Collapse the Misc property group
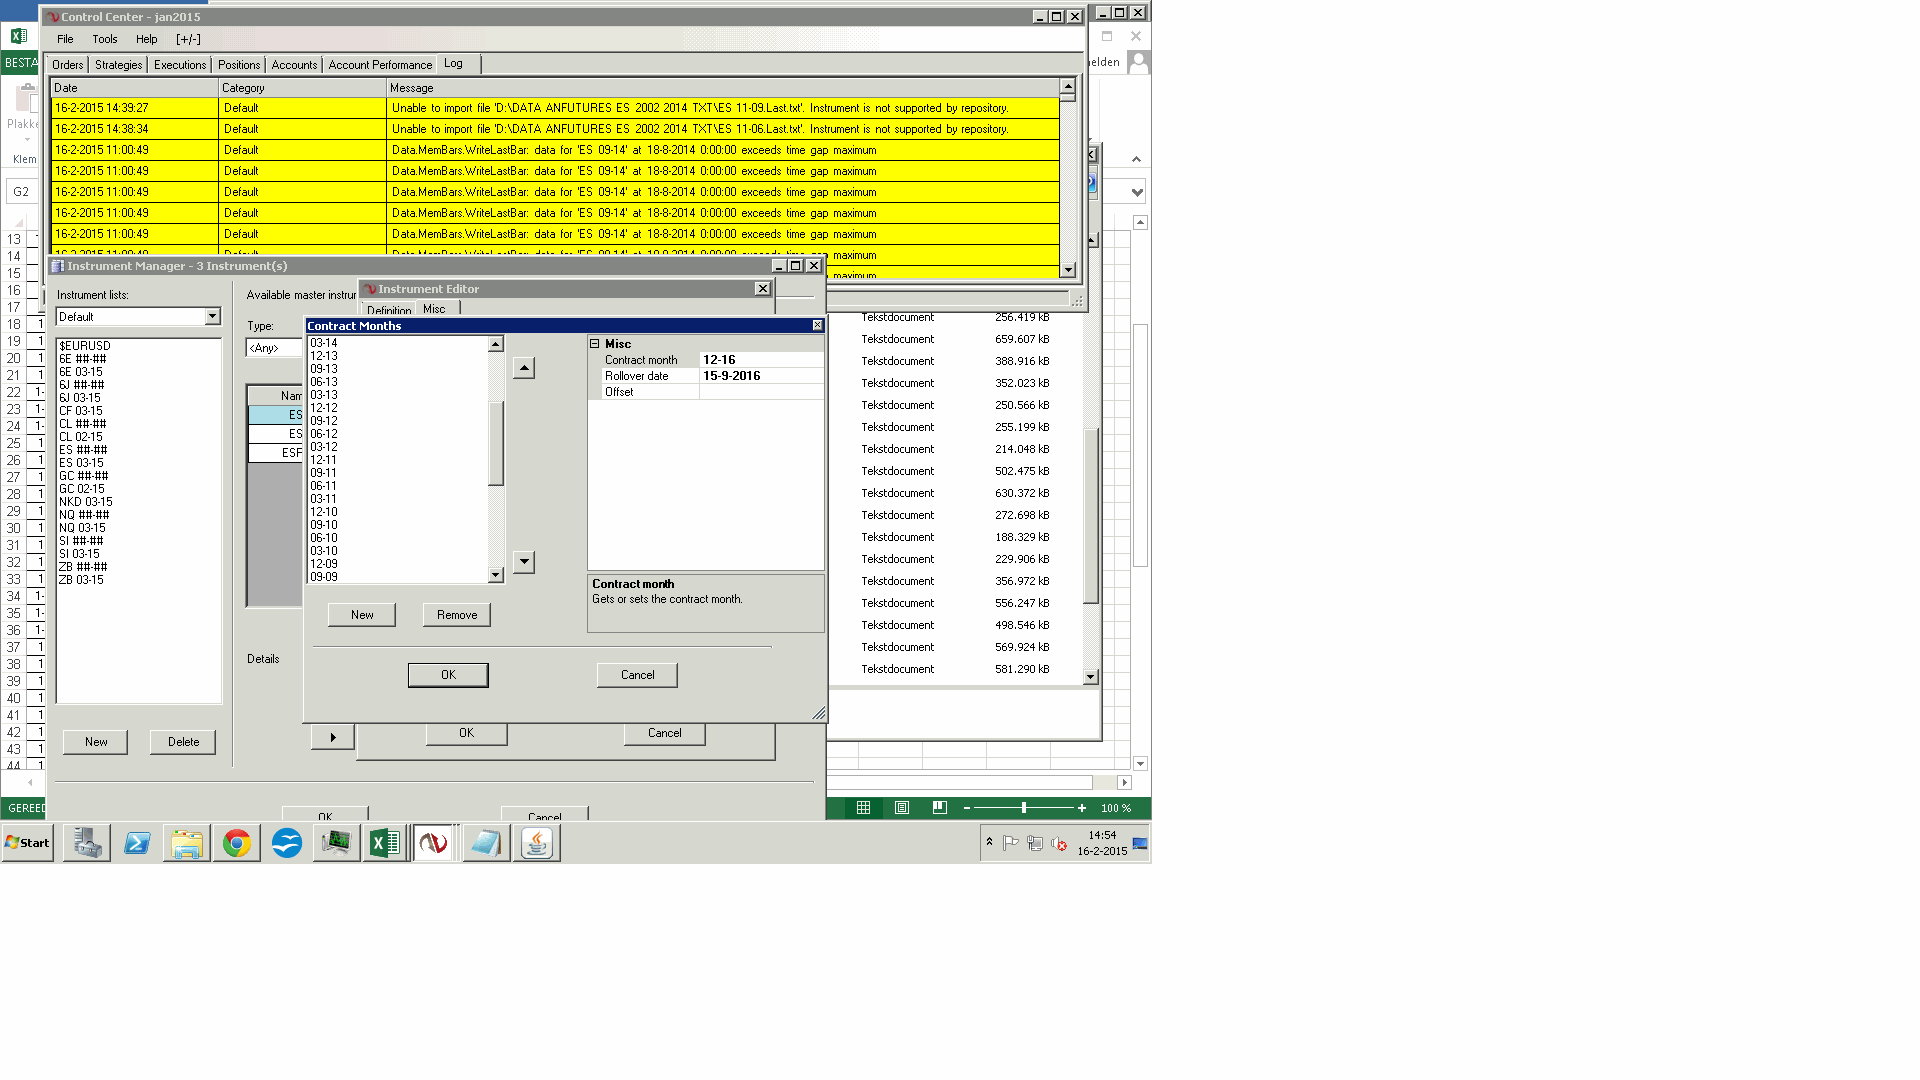 click(595, 344)
